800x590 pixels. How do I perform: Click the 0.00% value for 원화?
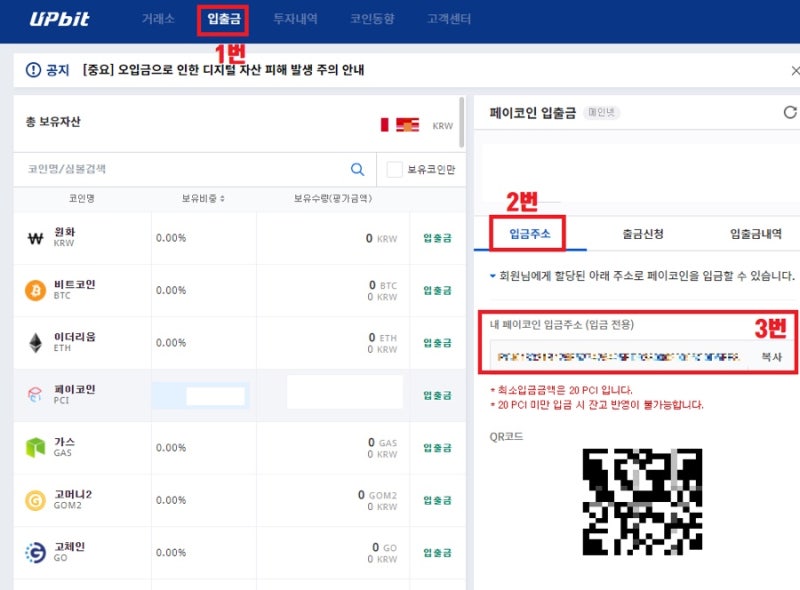coord(171,238)
